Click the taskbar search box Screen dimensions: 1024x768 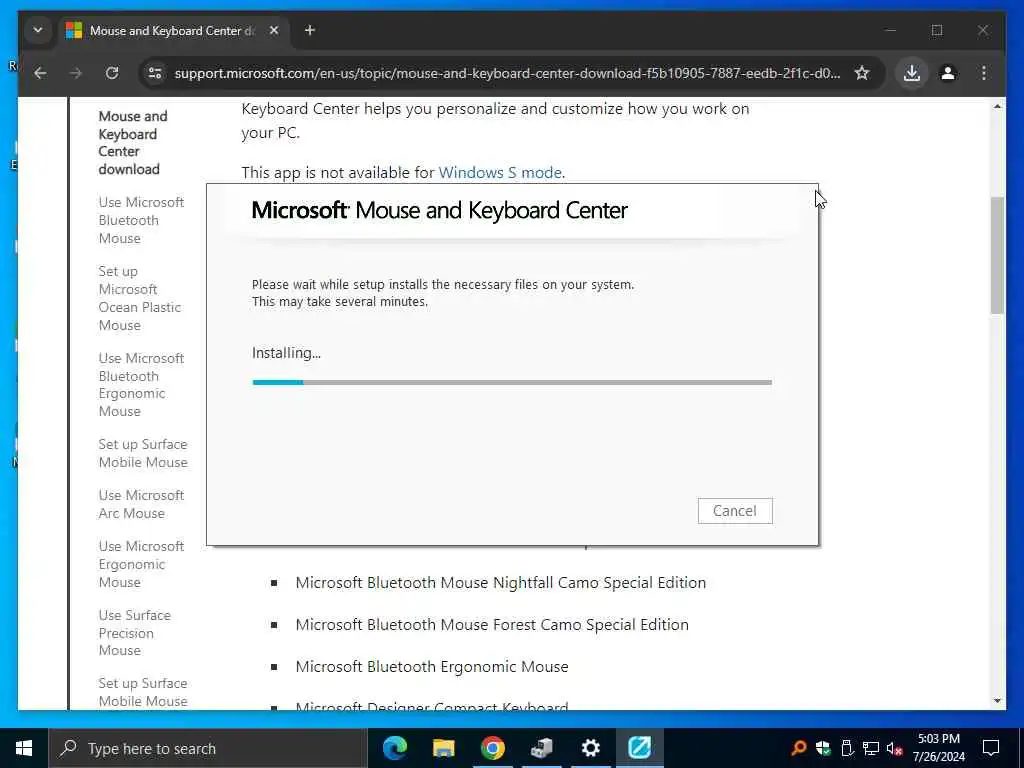point(208,748)
